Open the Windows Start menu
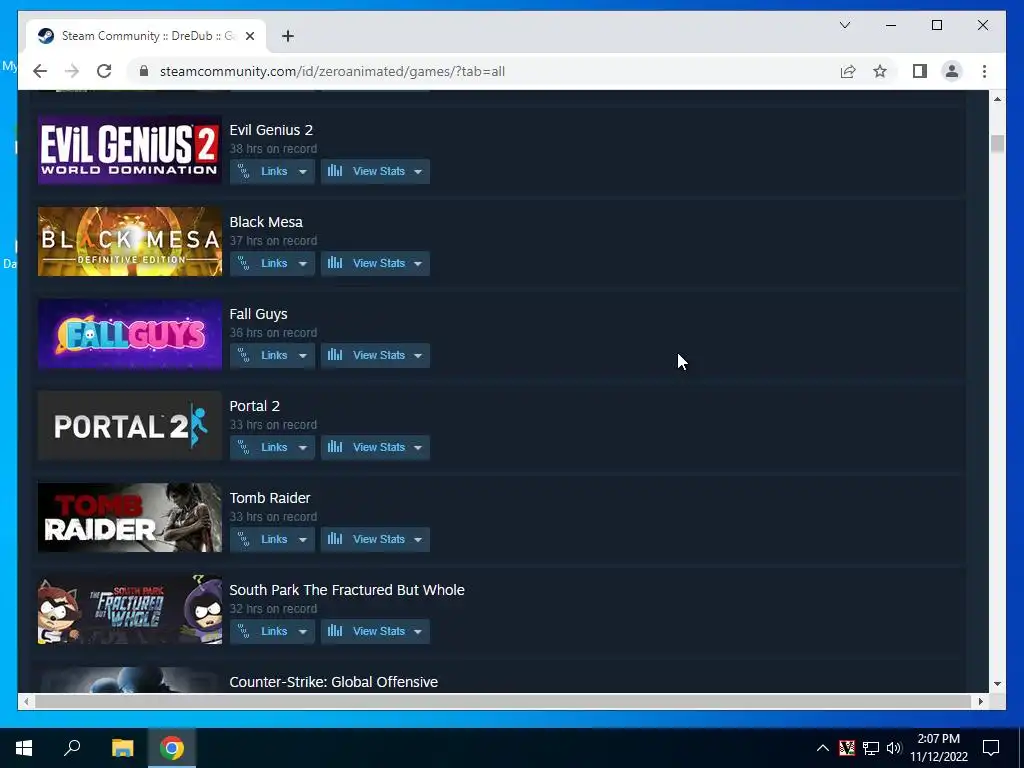Viewport: 1024px width, 768px height. [24, 748]
